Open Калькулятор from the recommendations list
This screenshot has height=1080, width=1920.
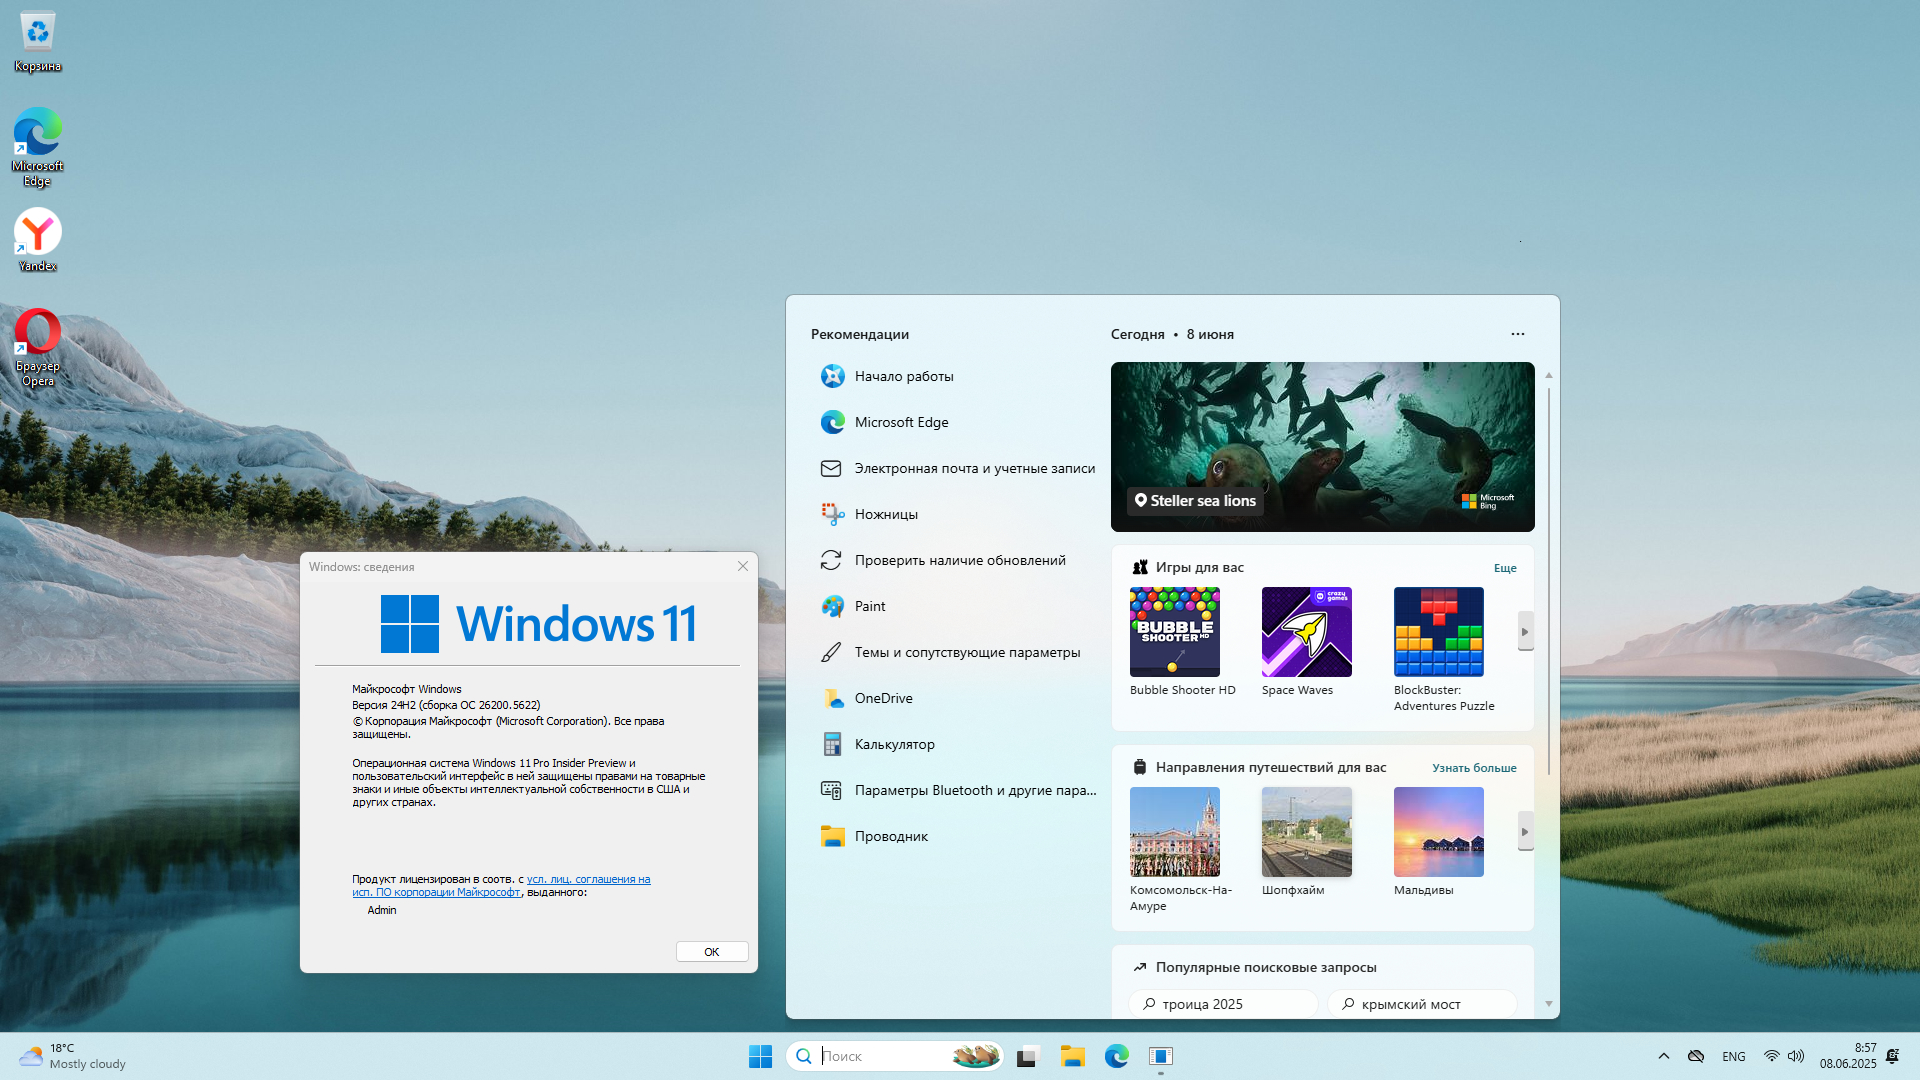(894, 744)
